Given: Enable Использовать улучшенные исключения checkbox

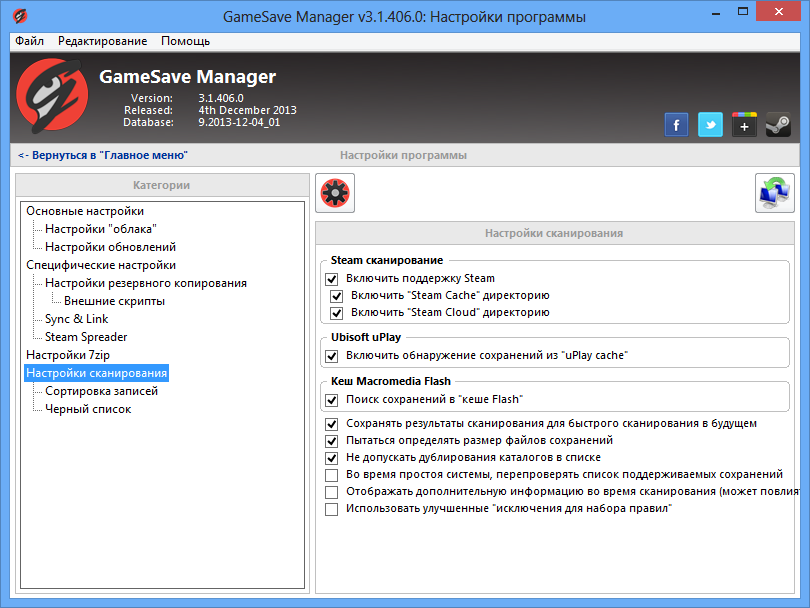Looking at the screenshot, I should pyautogui.click(x=332, y=509).
